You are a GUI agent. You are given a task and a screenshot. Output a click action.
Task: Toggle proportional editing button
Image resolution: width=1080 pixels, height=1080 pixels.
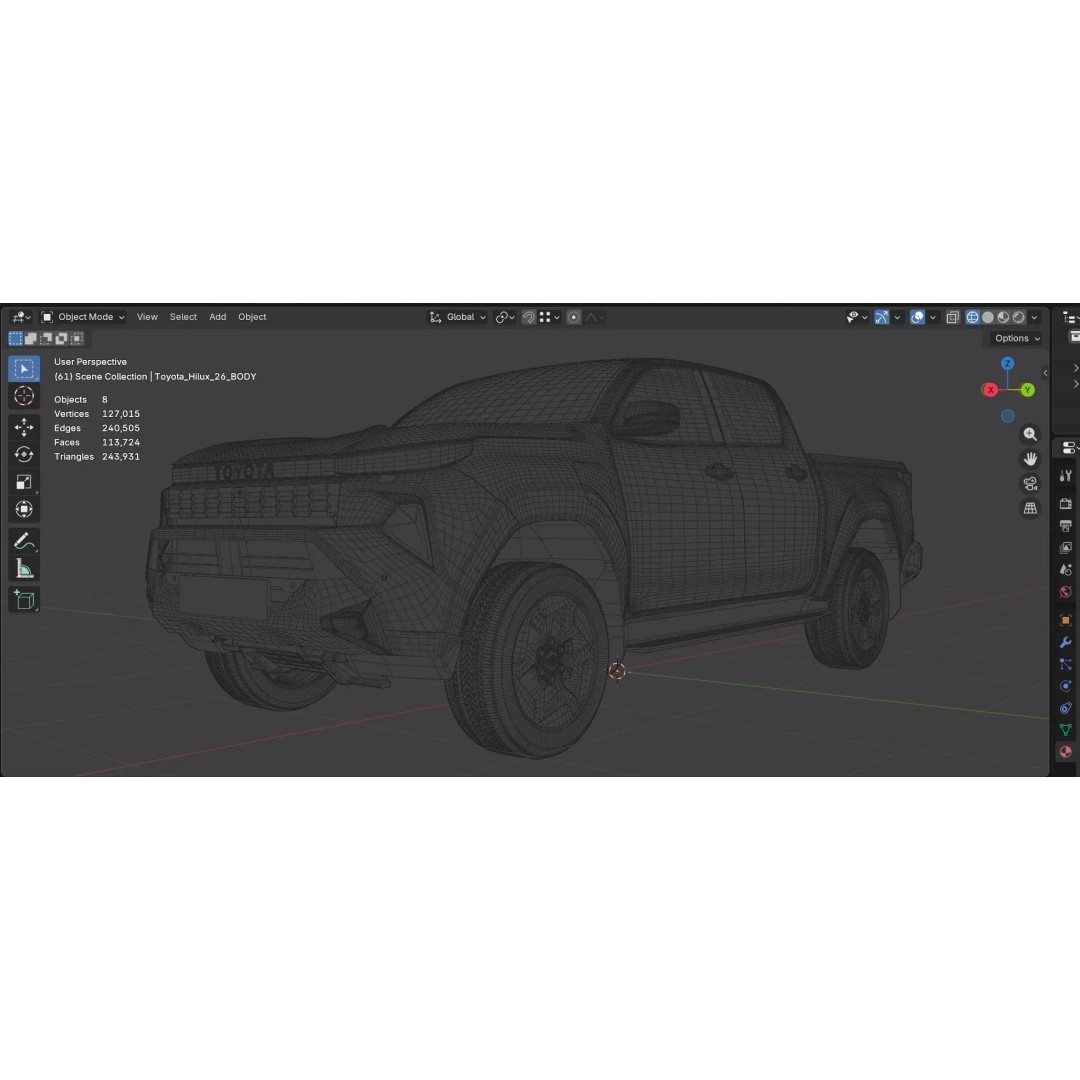click(574, 318)
